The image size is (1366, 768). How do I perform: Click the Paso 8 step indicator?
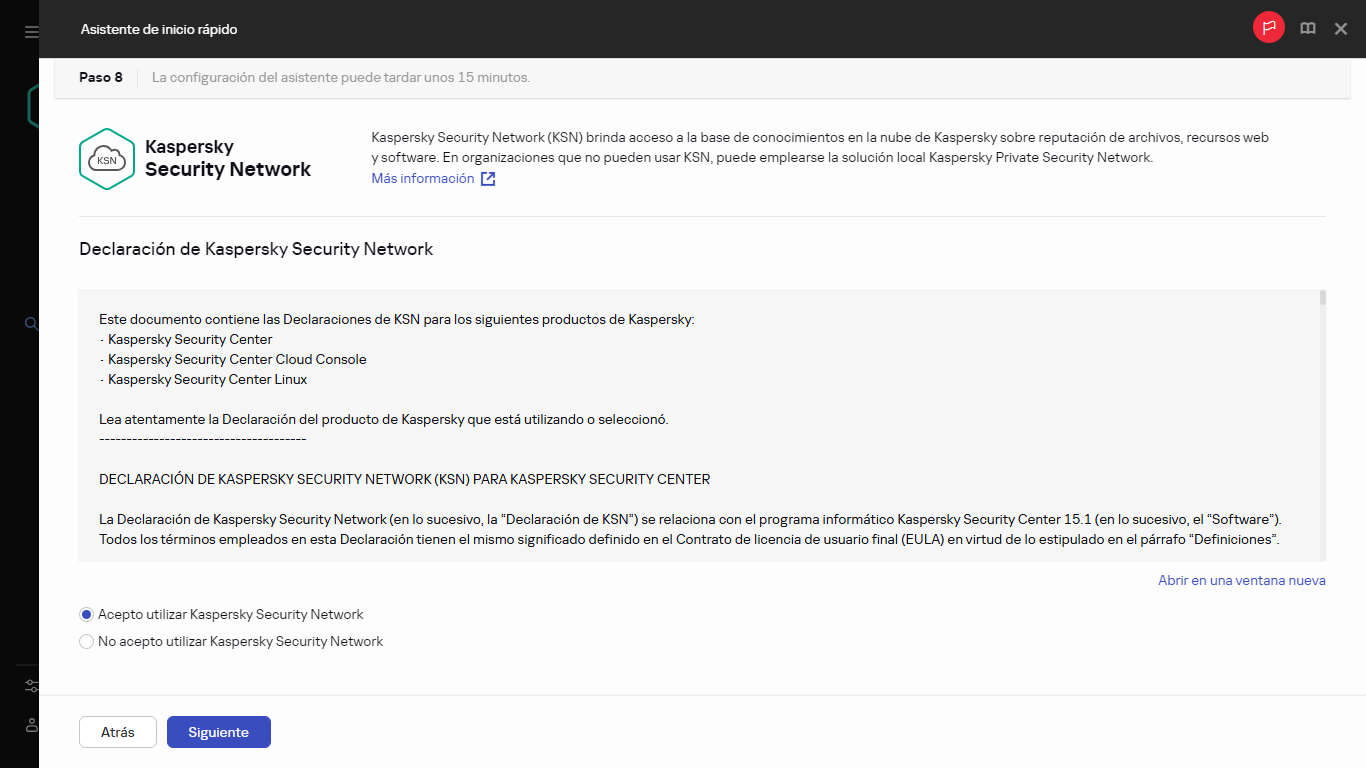pos(100,77)
